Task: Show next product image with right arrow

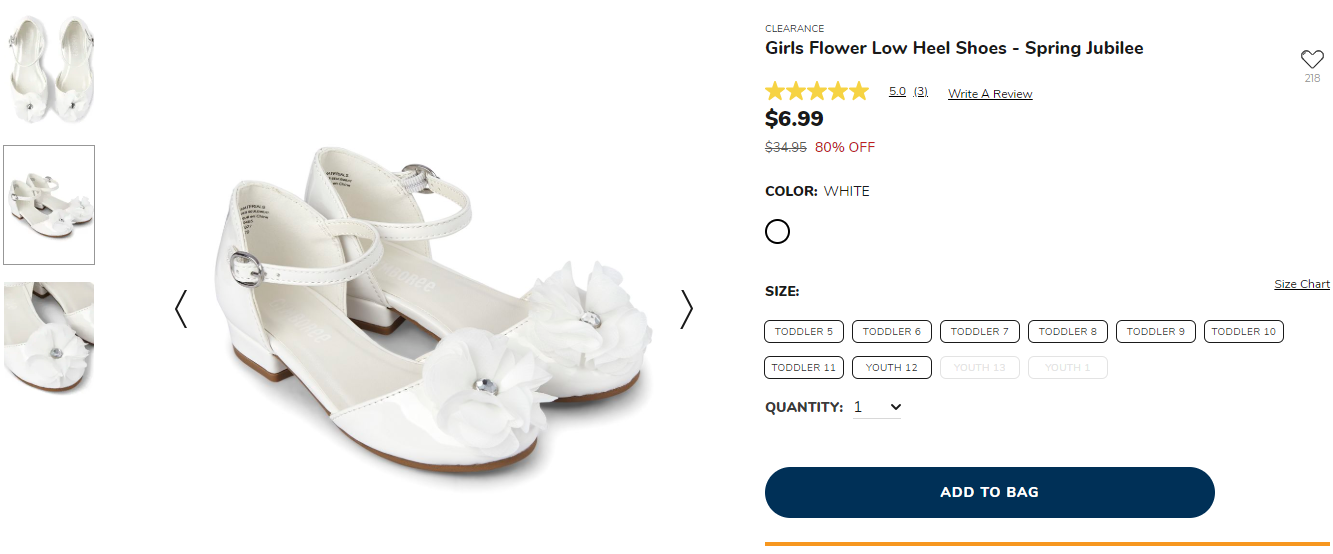Action: click(x=686, y=309)
